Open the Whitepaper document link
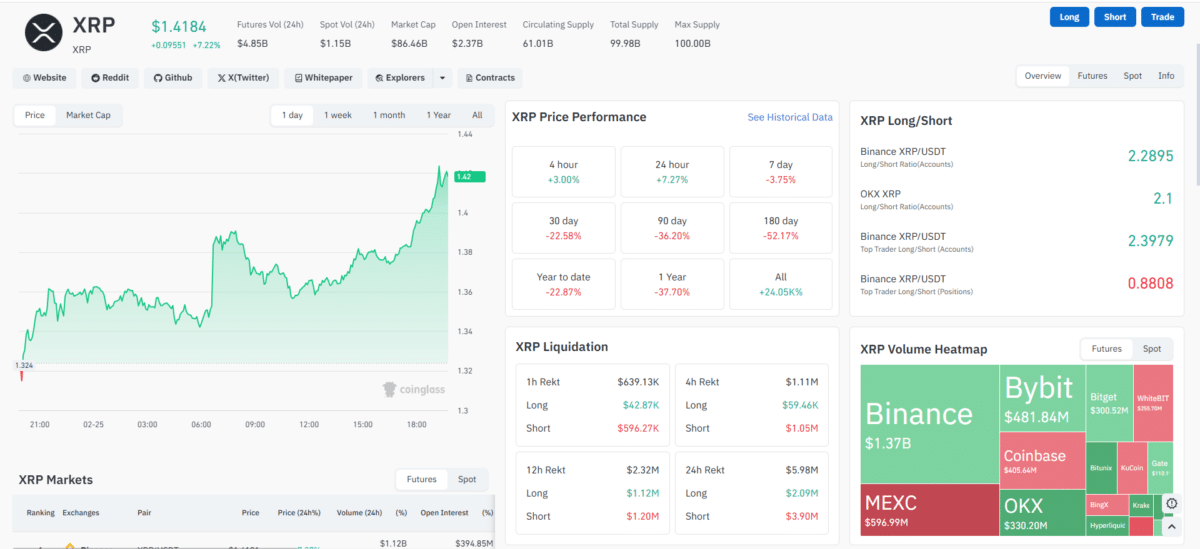 pos(323,78)
